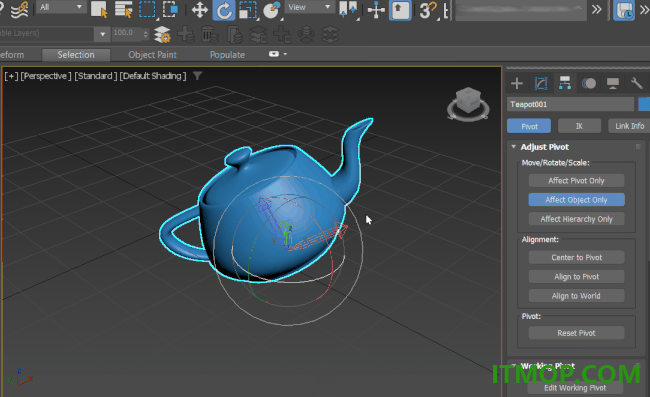650x397 pixels.
Task: Click the Use Pivot Point Center icon
Action: click(348, 10)
